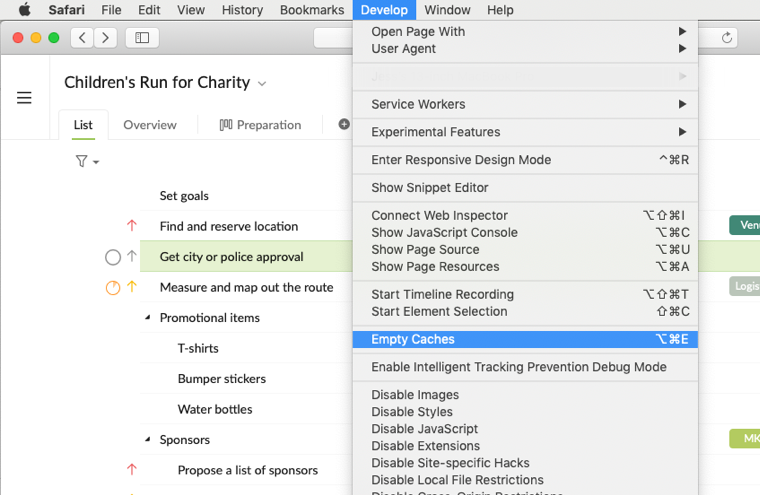Open the Window menu
The image size is (760, 495).
coord(447,10)
